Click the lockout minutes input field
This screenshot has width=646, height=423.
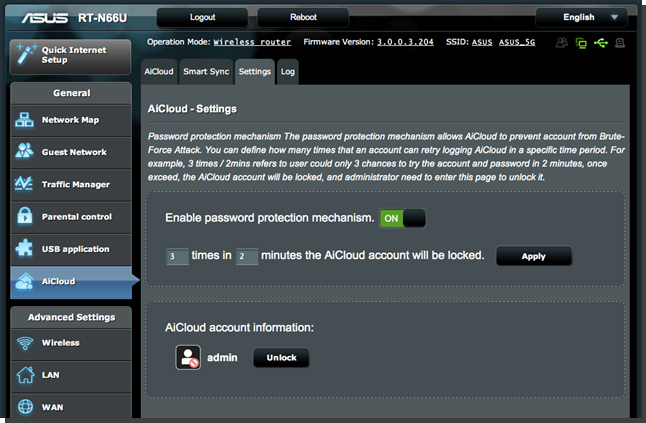pos(247,256)
